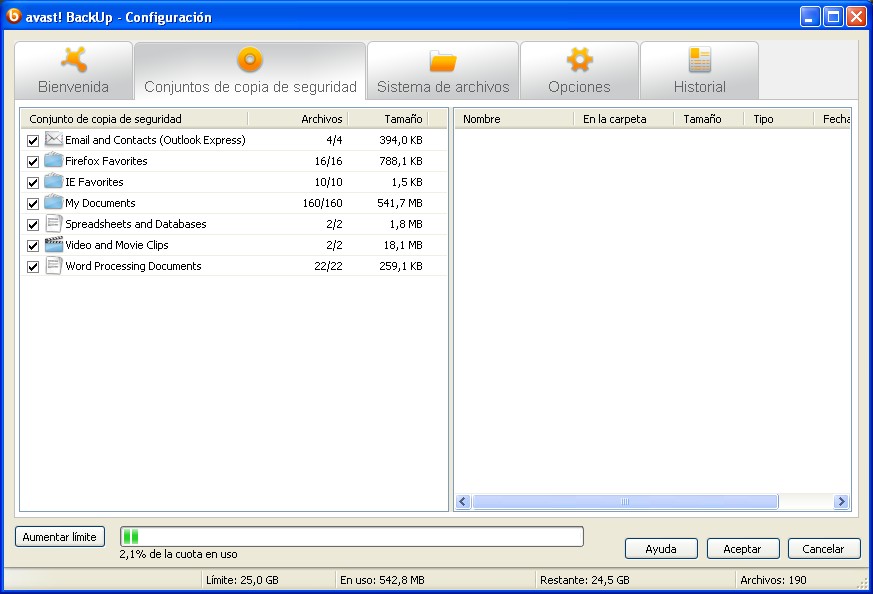Click the "1,8 MB" size cell
The image size is (873, 594).
(406, 224)
